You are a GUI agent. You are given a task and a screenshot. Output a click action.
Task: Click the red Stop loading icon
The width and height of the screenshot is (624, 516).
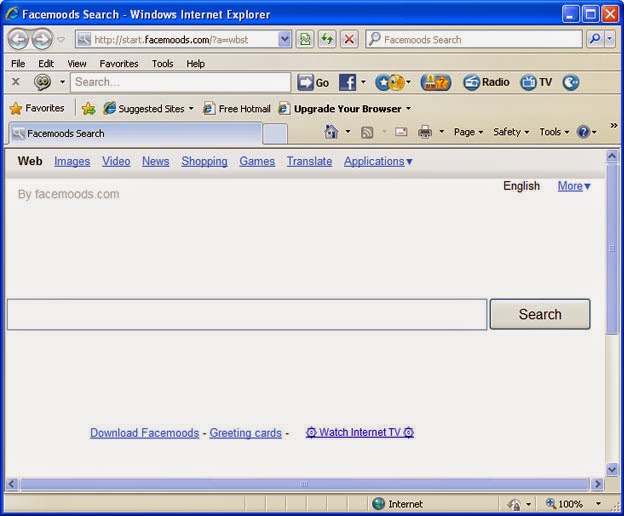pos(349,39)
